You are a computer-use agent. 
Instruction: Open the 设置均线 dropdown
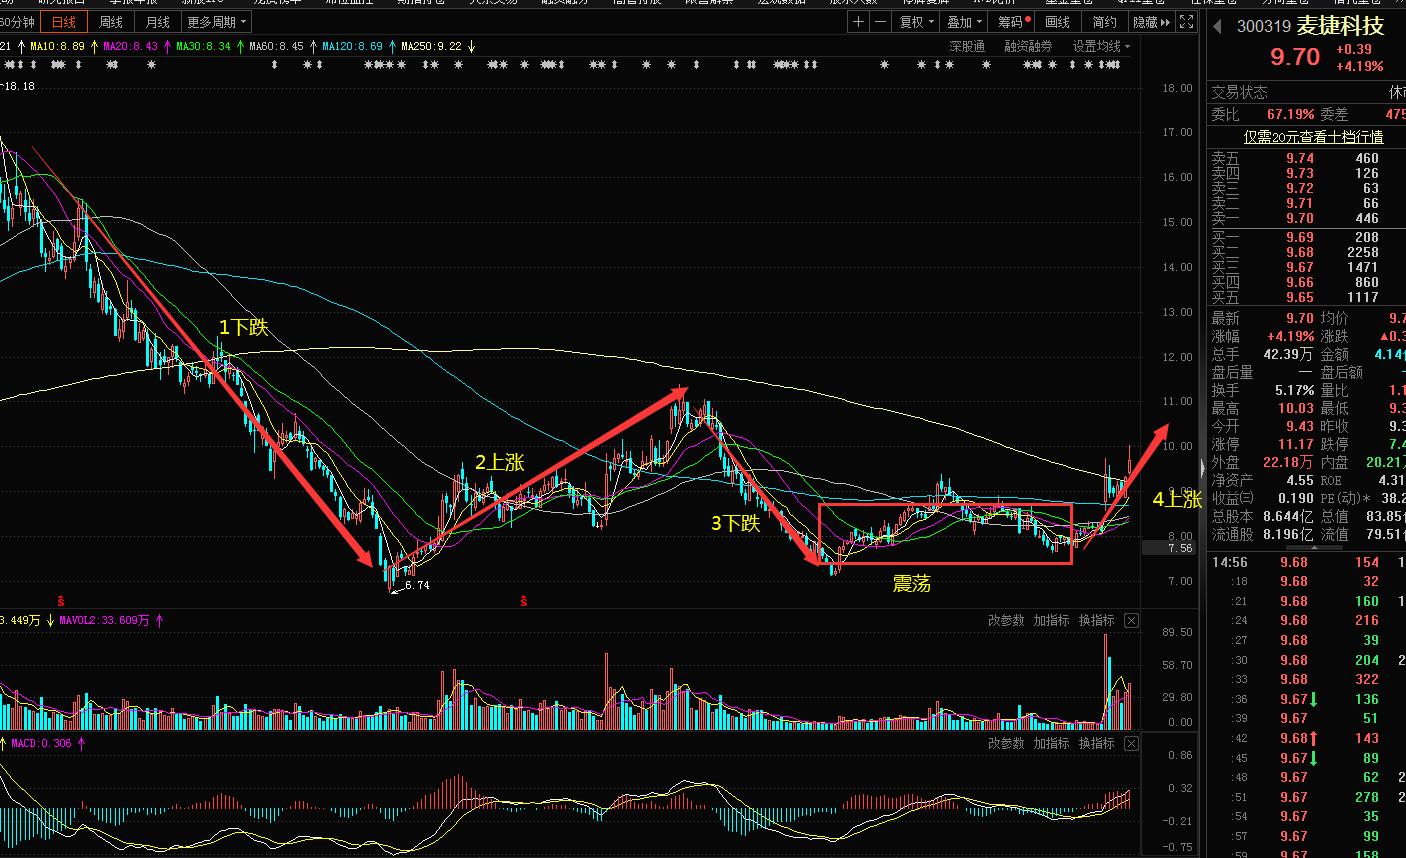click(1101, 46)
